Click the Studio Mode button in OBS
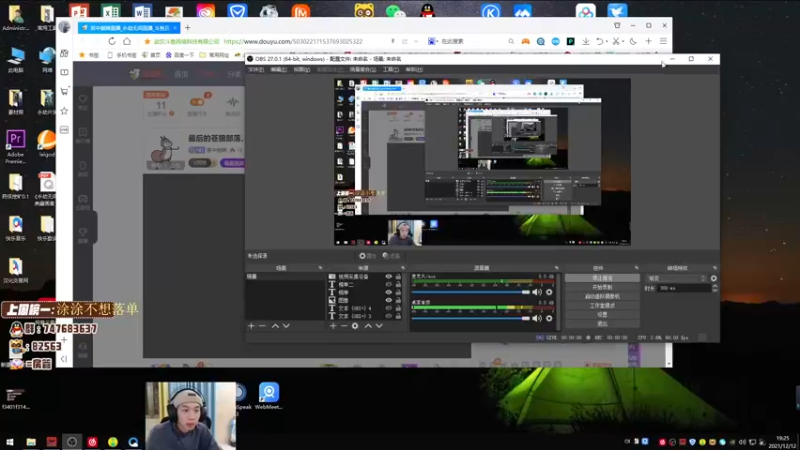Screen dimensions: 800x450 click(x=602, y=306)
